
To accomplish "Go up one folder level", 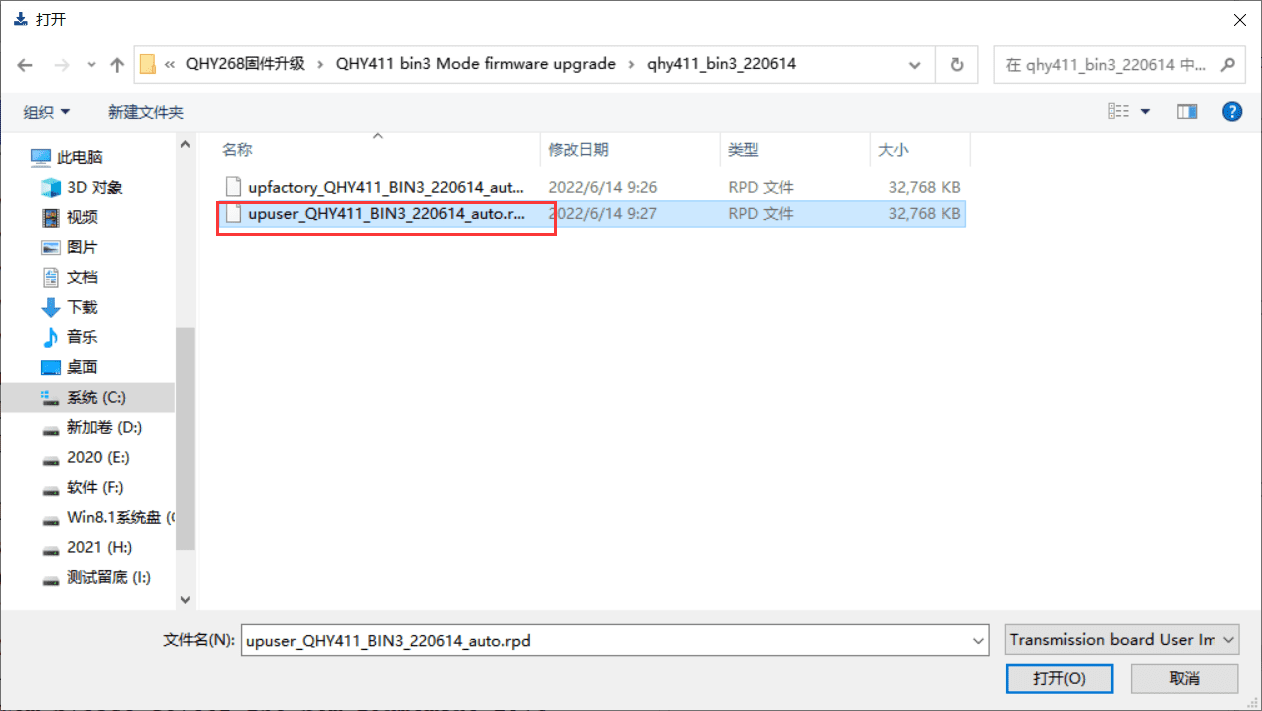I will point(117,65).
